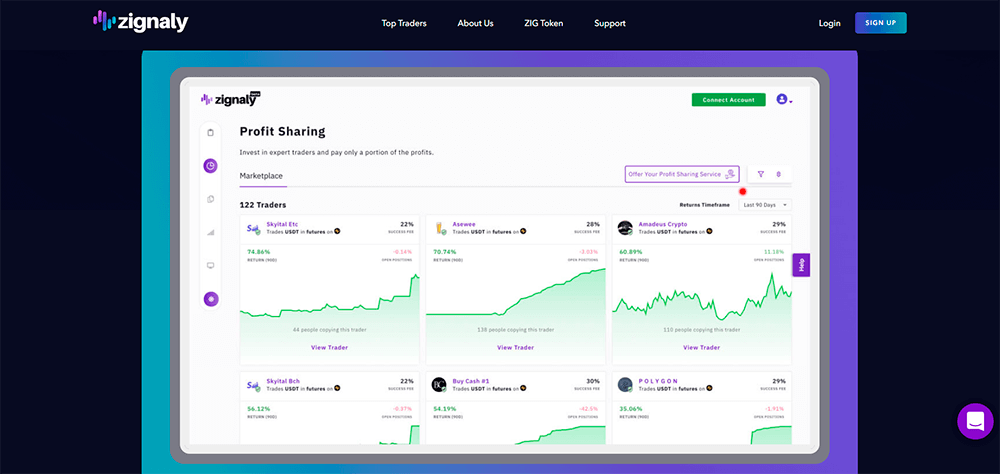Open the purple Help side tab
The width and height of the screenshot is (1000, 474).
coord(801,265)
